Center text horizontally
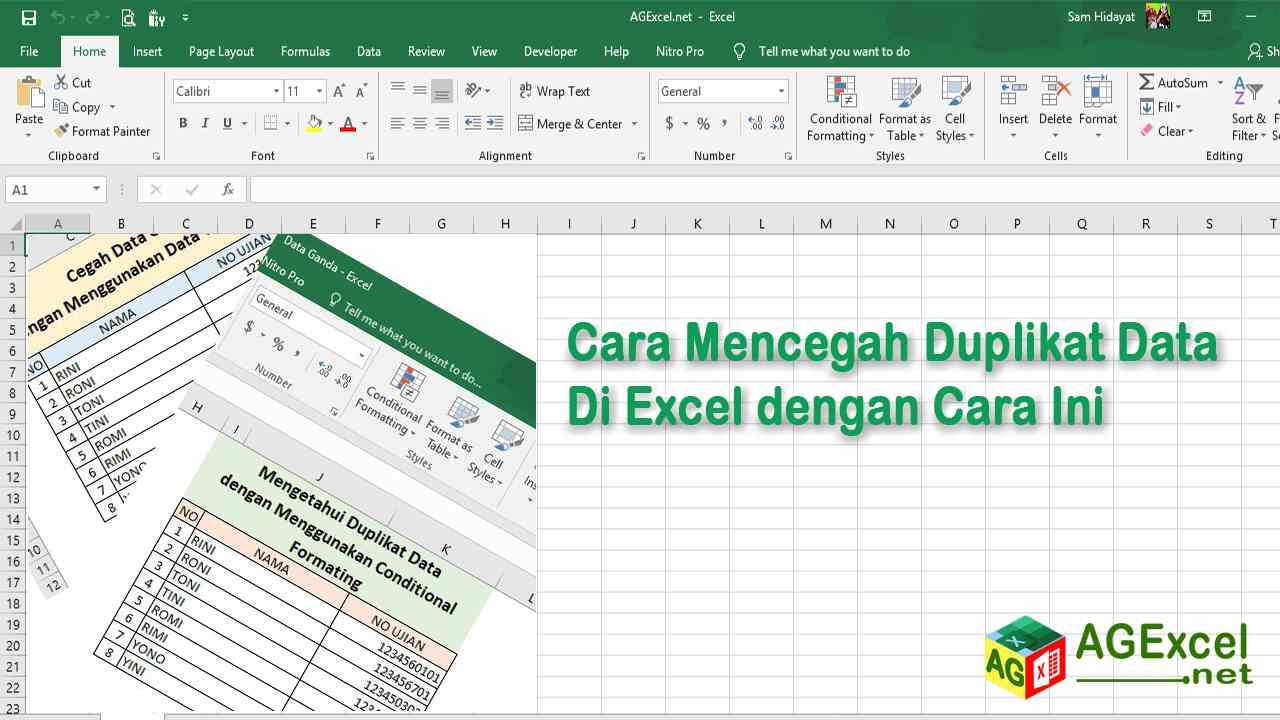Screen dimensions: 1280x720 pos(419,123)
